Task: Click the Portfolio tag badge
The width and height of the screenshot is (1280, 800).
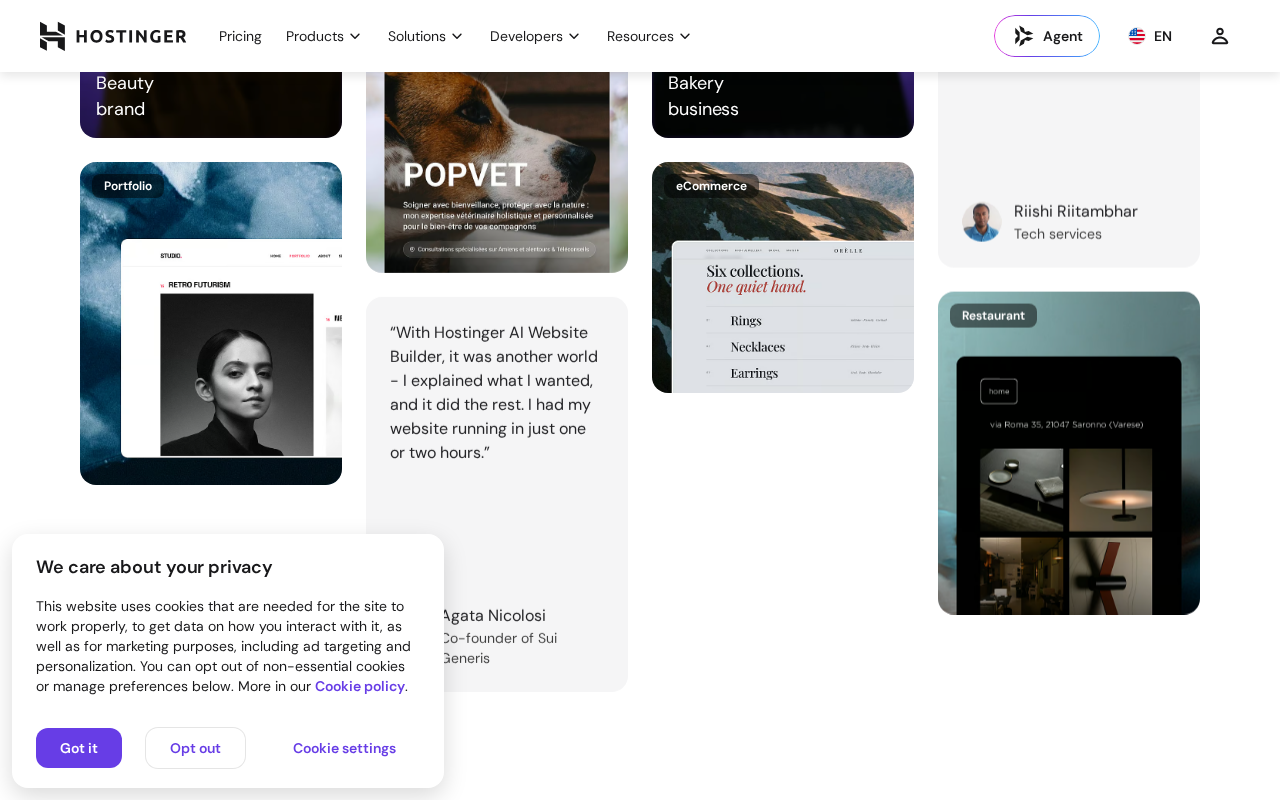Action: point(128,186)
